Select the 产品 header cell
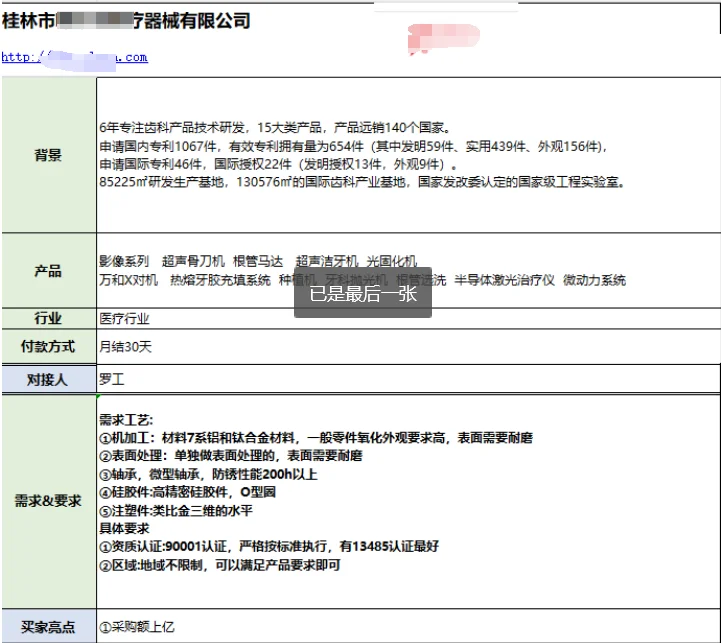This screenshot has width=721, height=643. [49, 270]
